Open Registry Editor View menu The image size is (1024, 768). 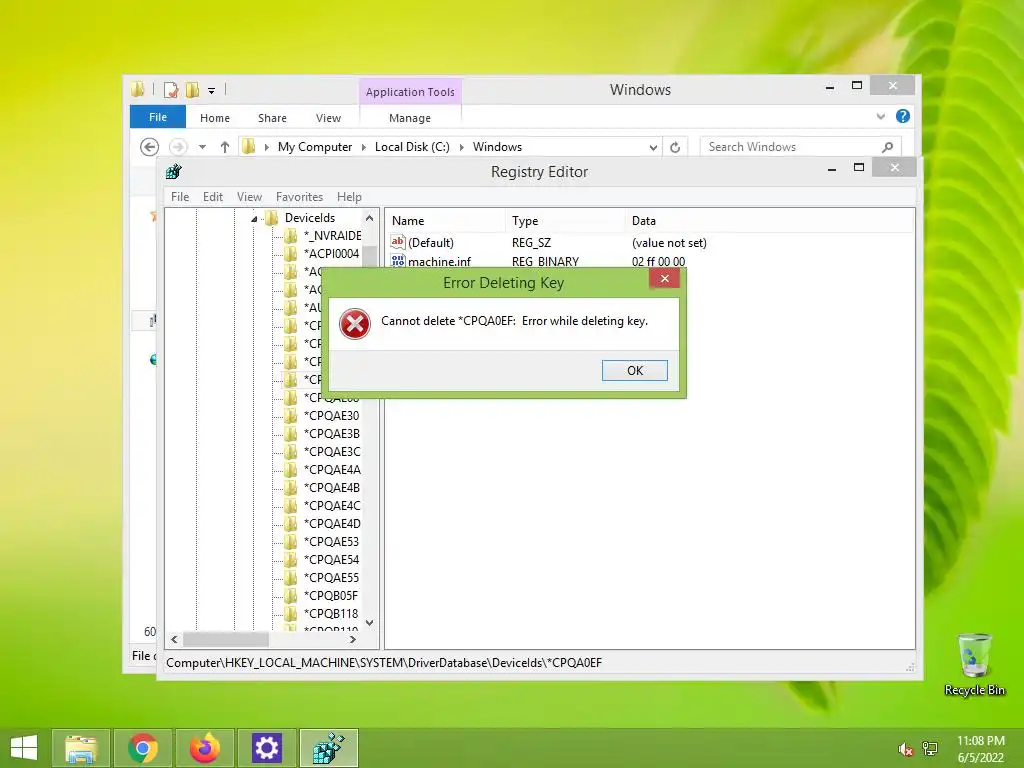[x=249, y=197]
